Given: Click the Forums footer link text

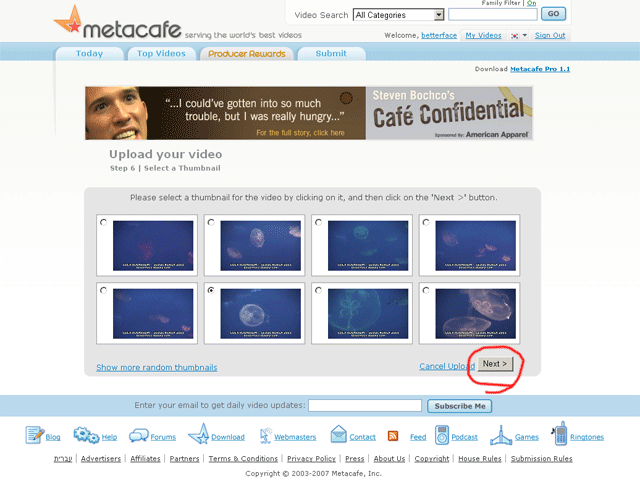Looking at the screenshot, I should tap(163, 437).
